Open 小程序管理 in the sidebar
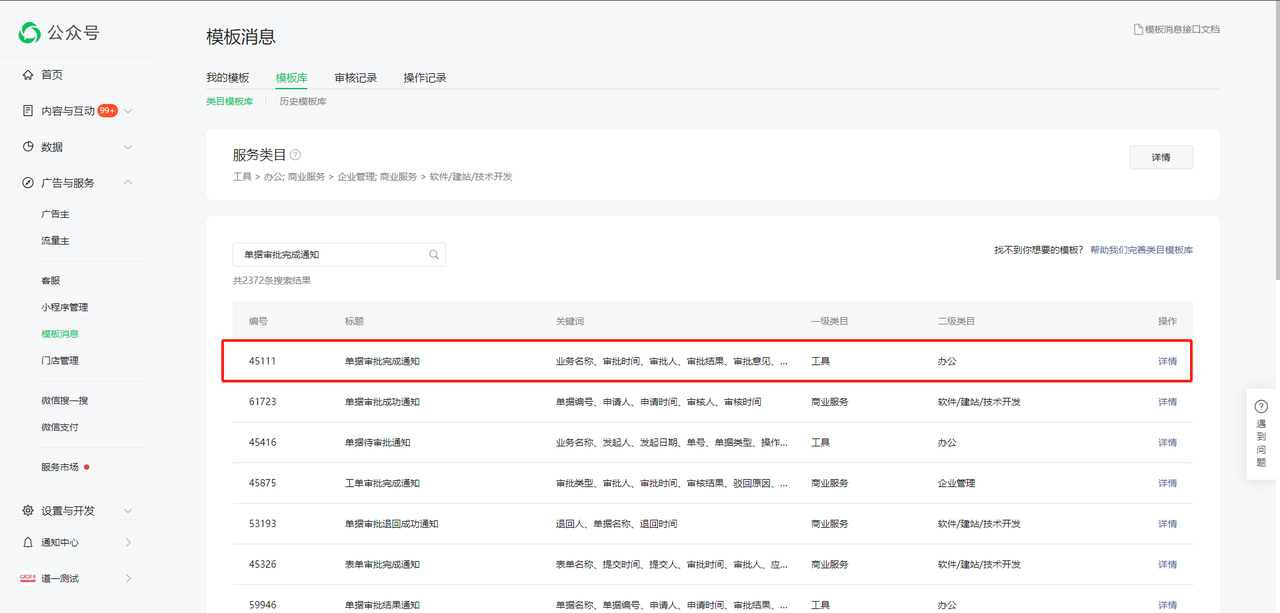Image resolution: width=1280 pixels, height=613 pixels. 64,307
